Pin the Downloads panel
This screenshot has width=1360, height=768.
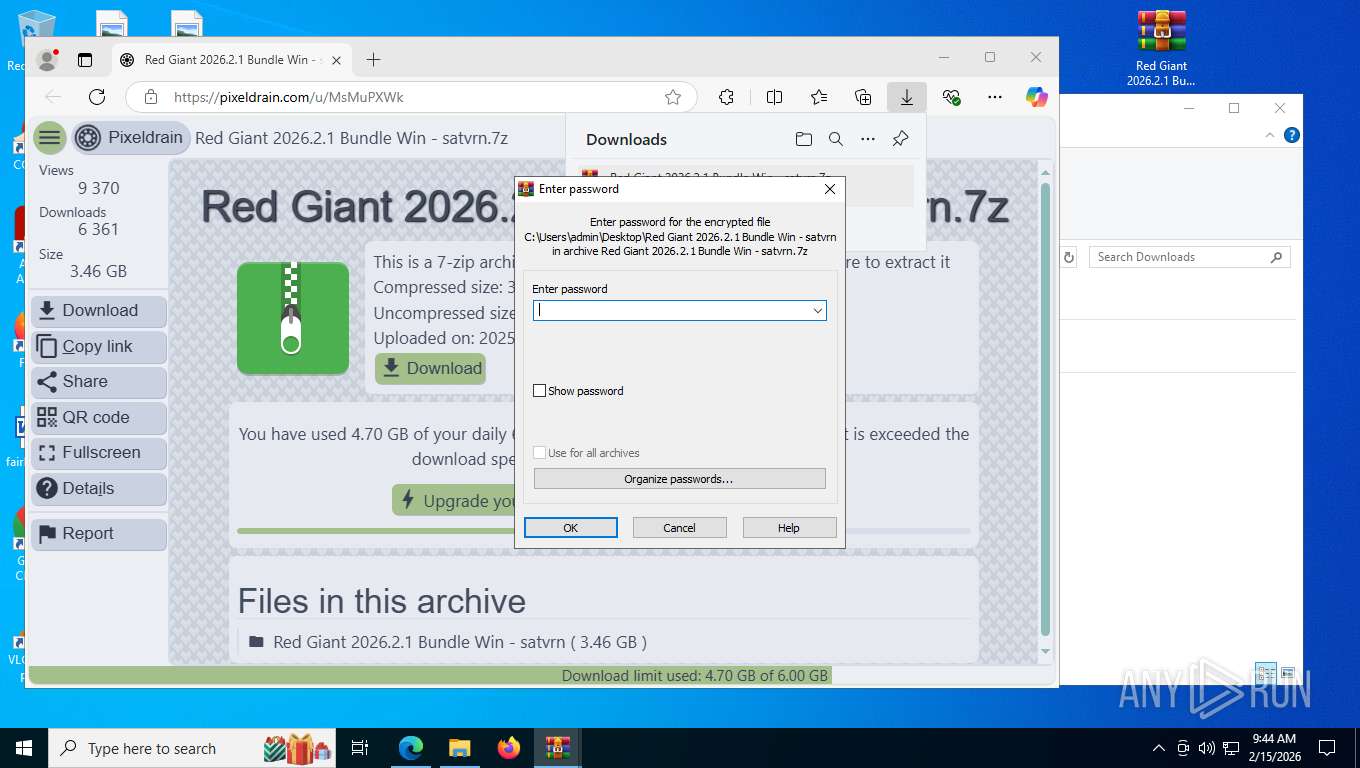(900, 139)
